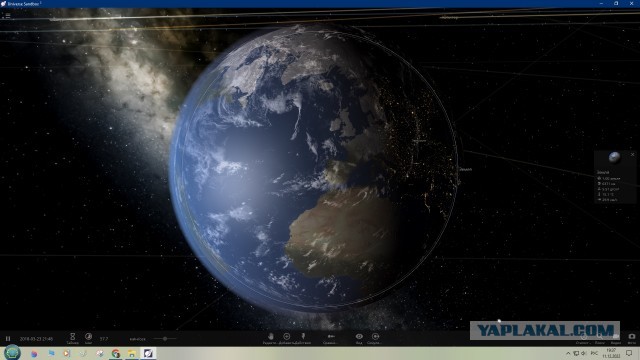The image size is (640, 360).
Task: Select the Earth label beside the planet
Action: coord(465,169)
